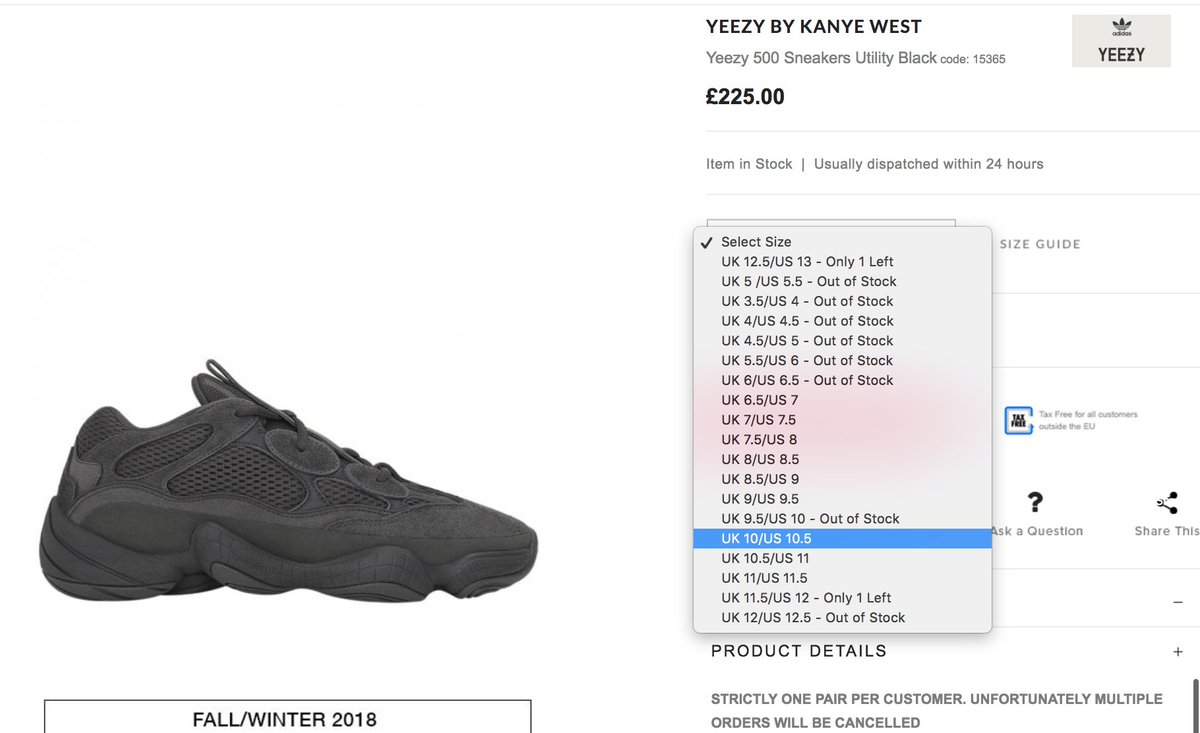Click the page scrollbar on right edge

click(x=1195, y=705)
